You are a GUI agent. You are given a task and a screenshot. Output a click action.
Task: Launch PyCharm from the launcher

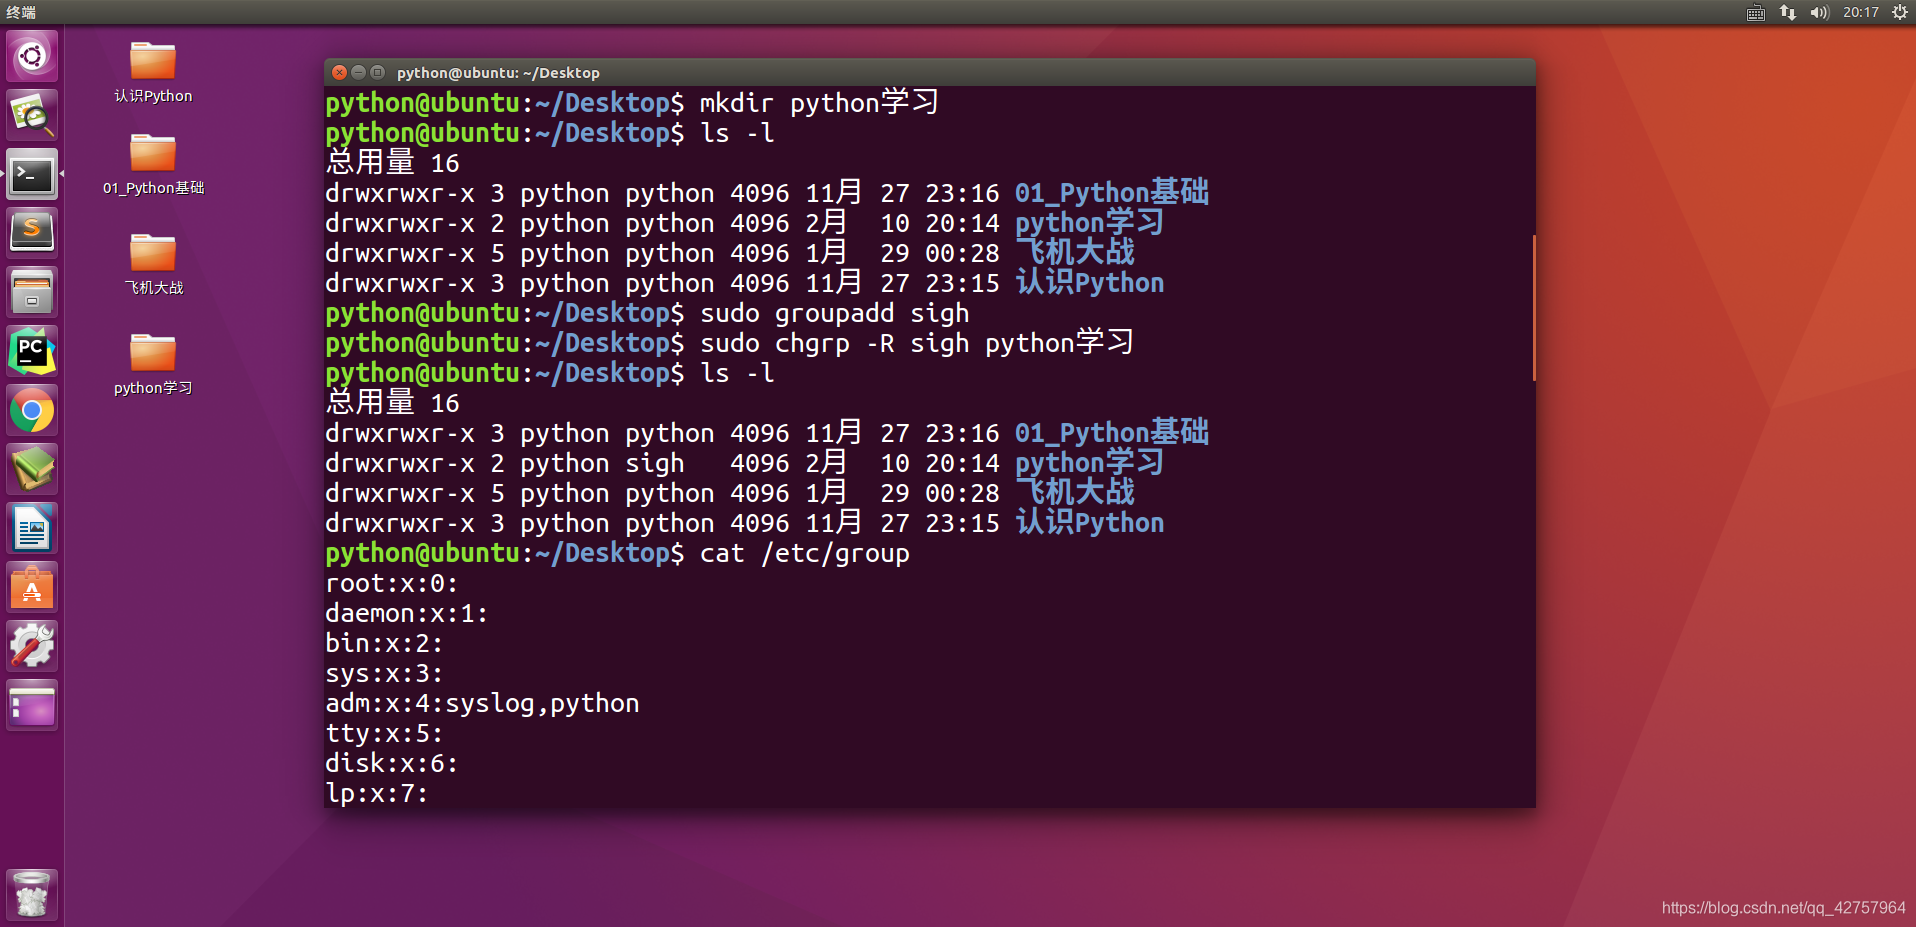click(32, 351)
